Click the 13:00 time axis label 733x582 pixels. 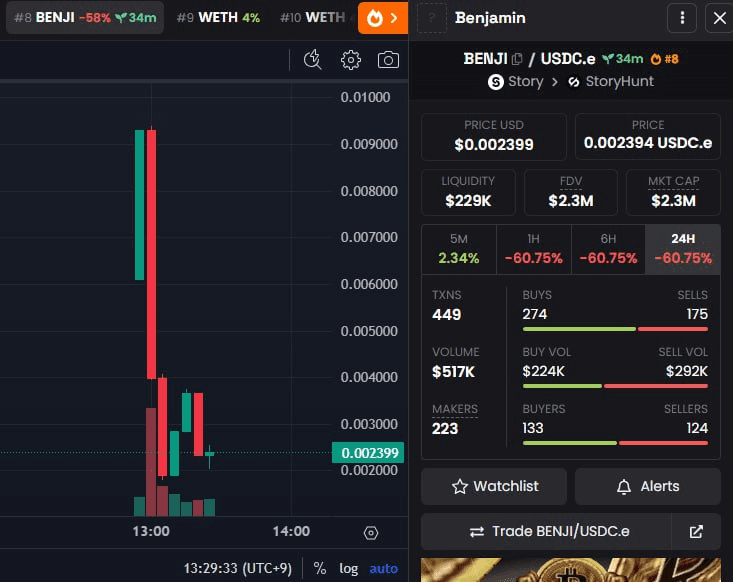[151, 532]
